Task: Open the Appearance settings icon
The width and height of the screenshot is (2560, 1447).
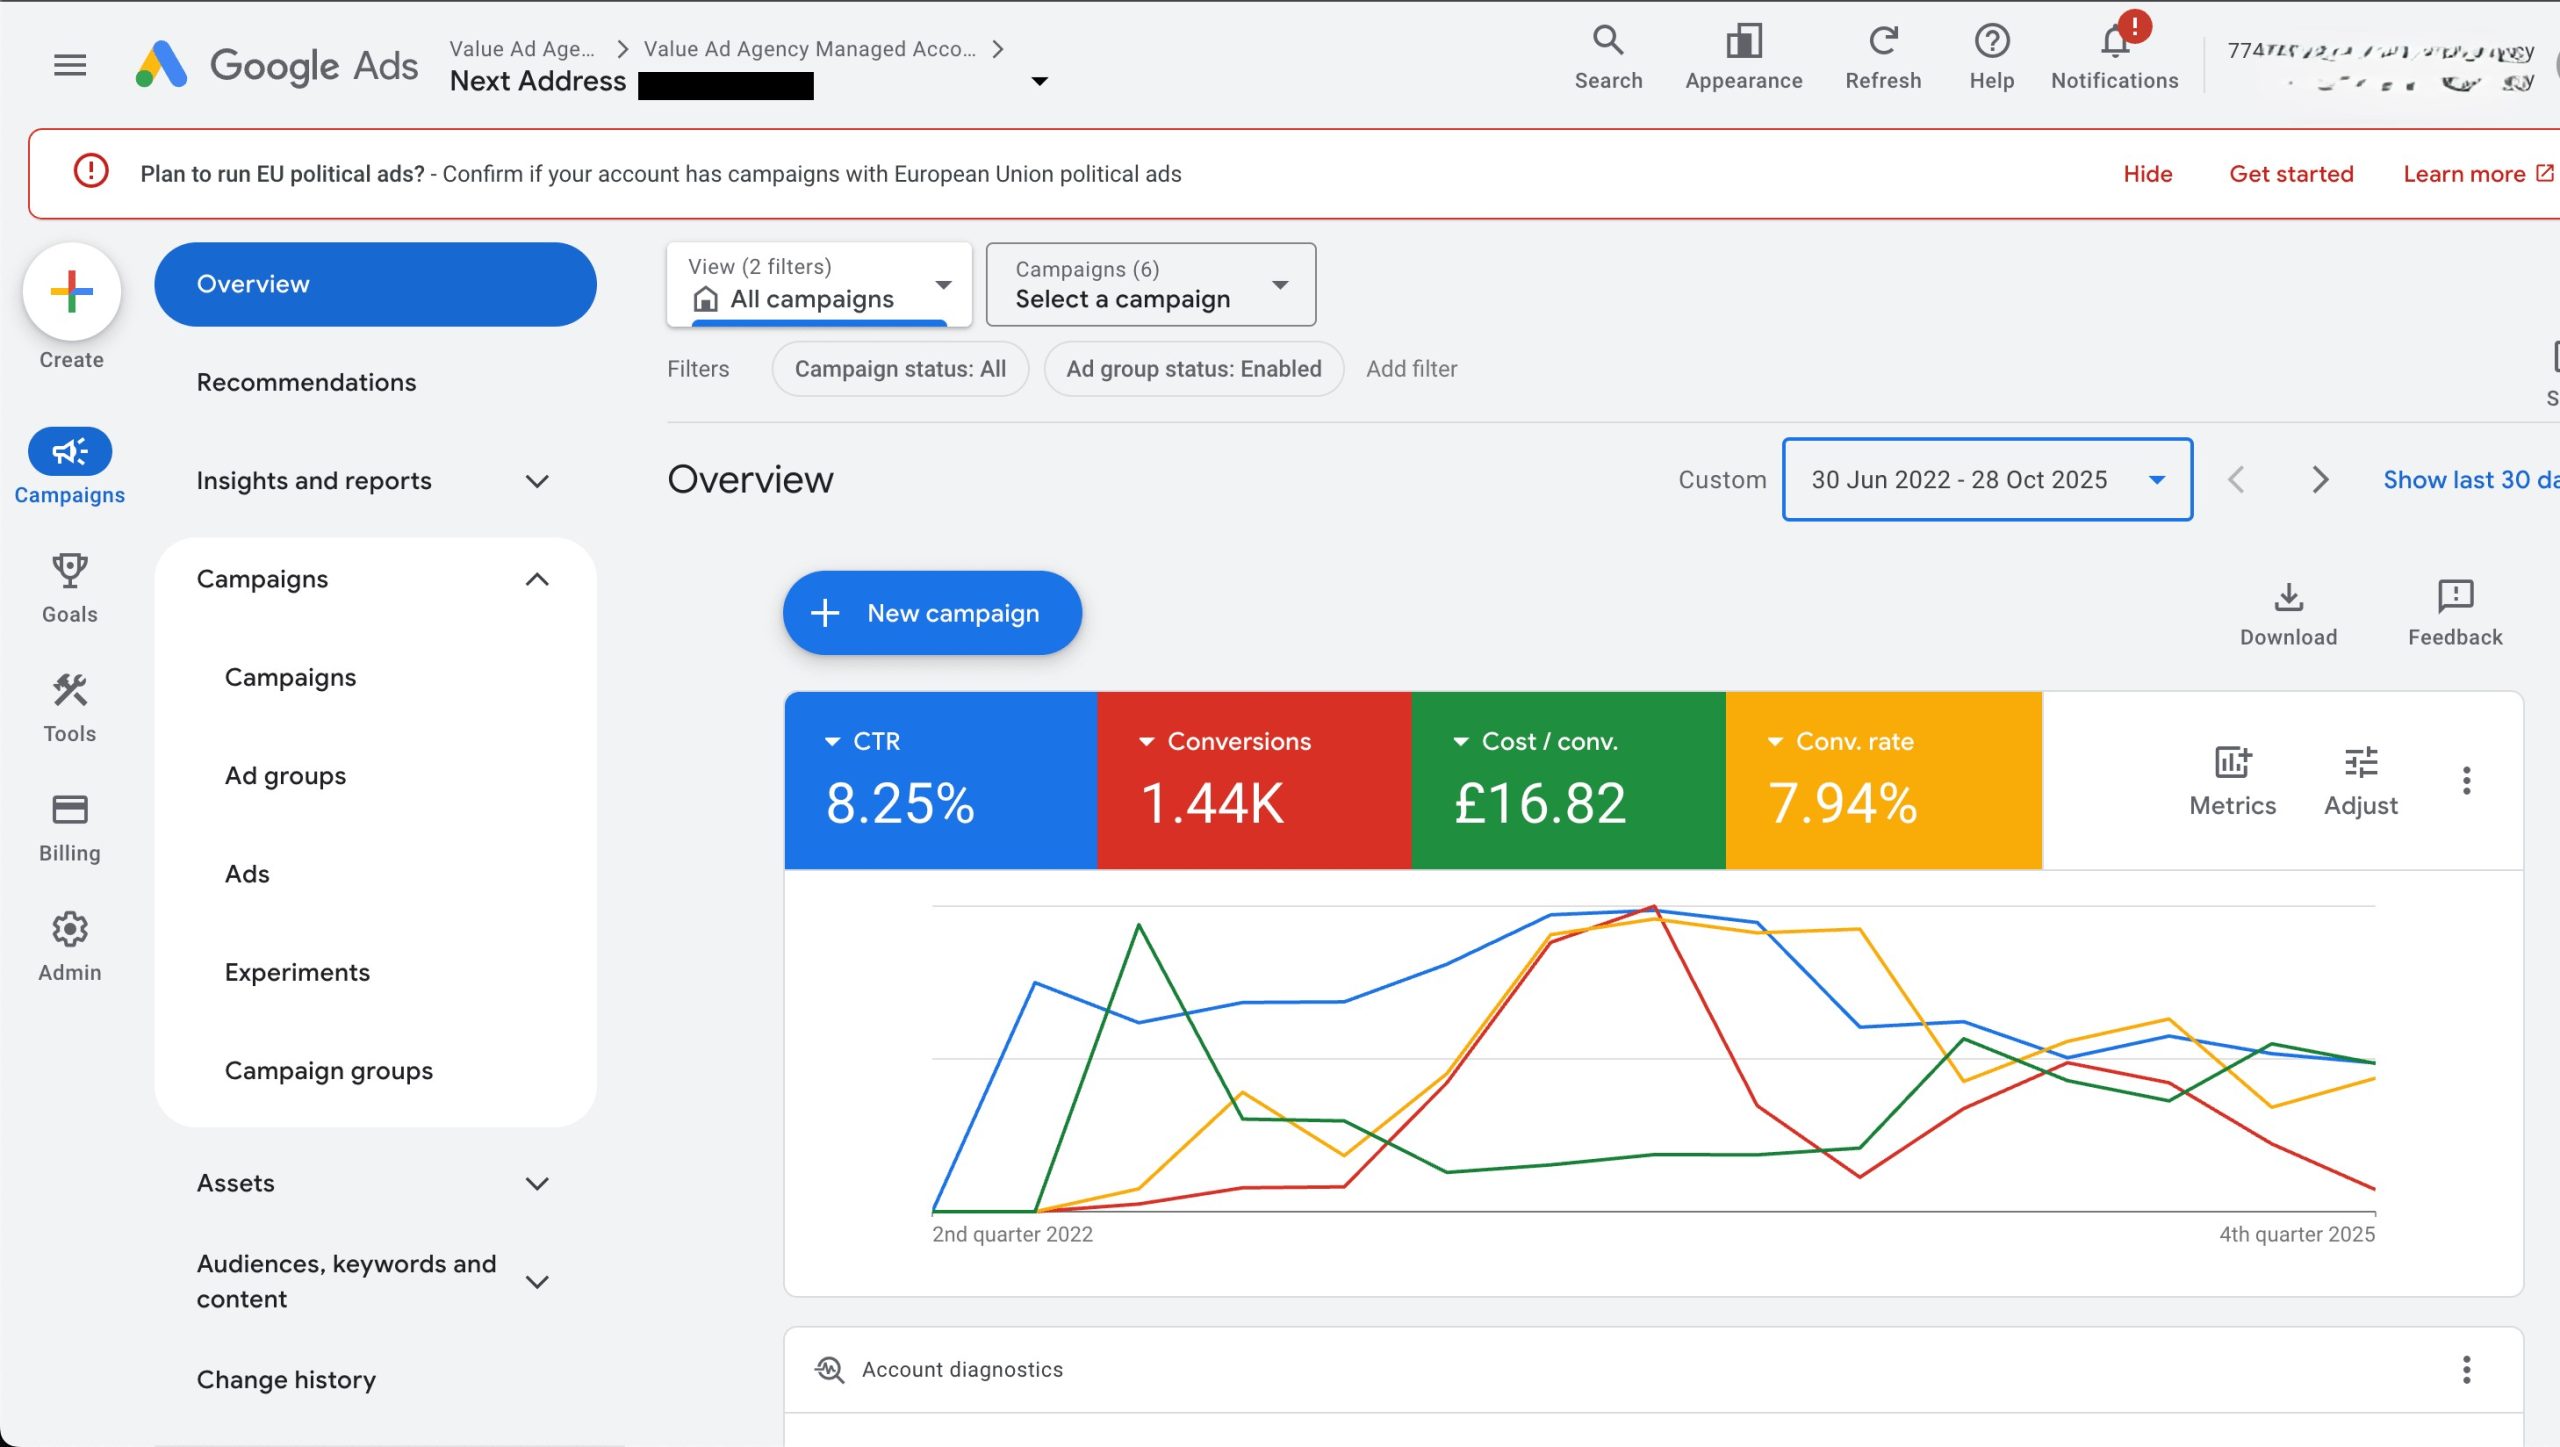Action: point(1743,42)
